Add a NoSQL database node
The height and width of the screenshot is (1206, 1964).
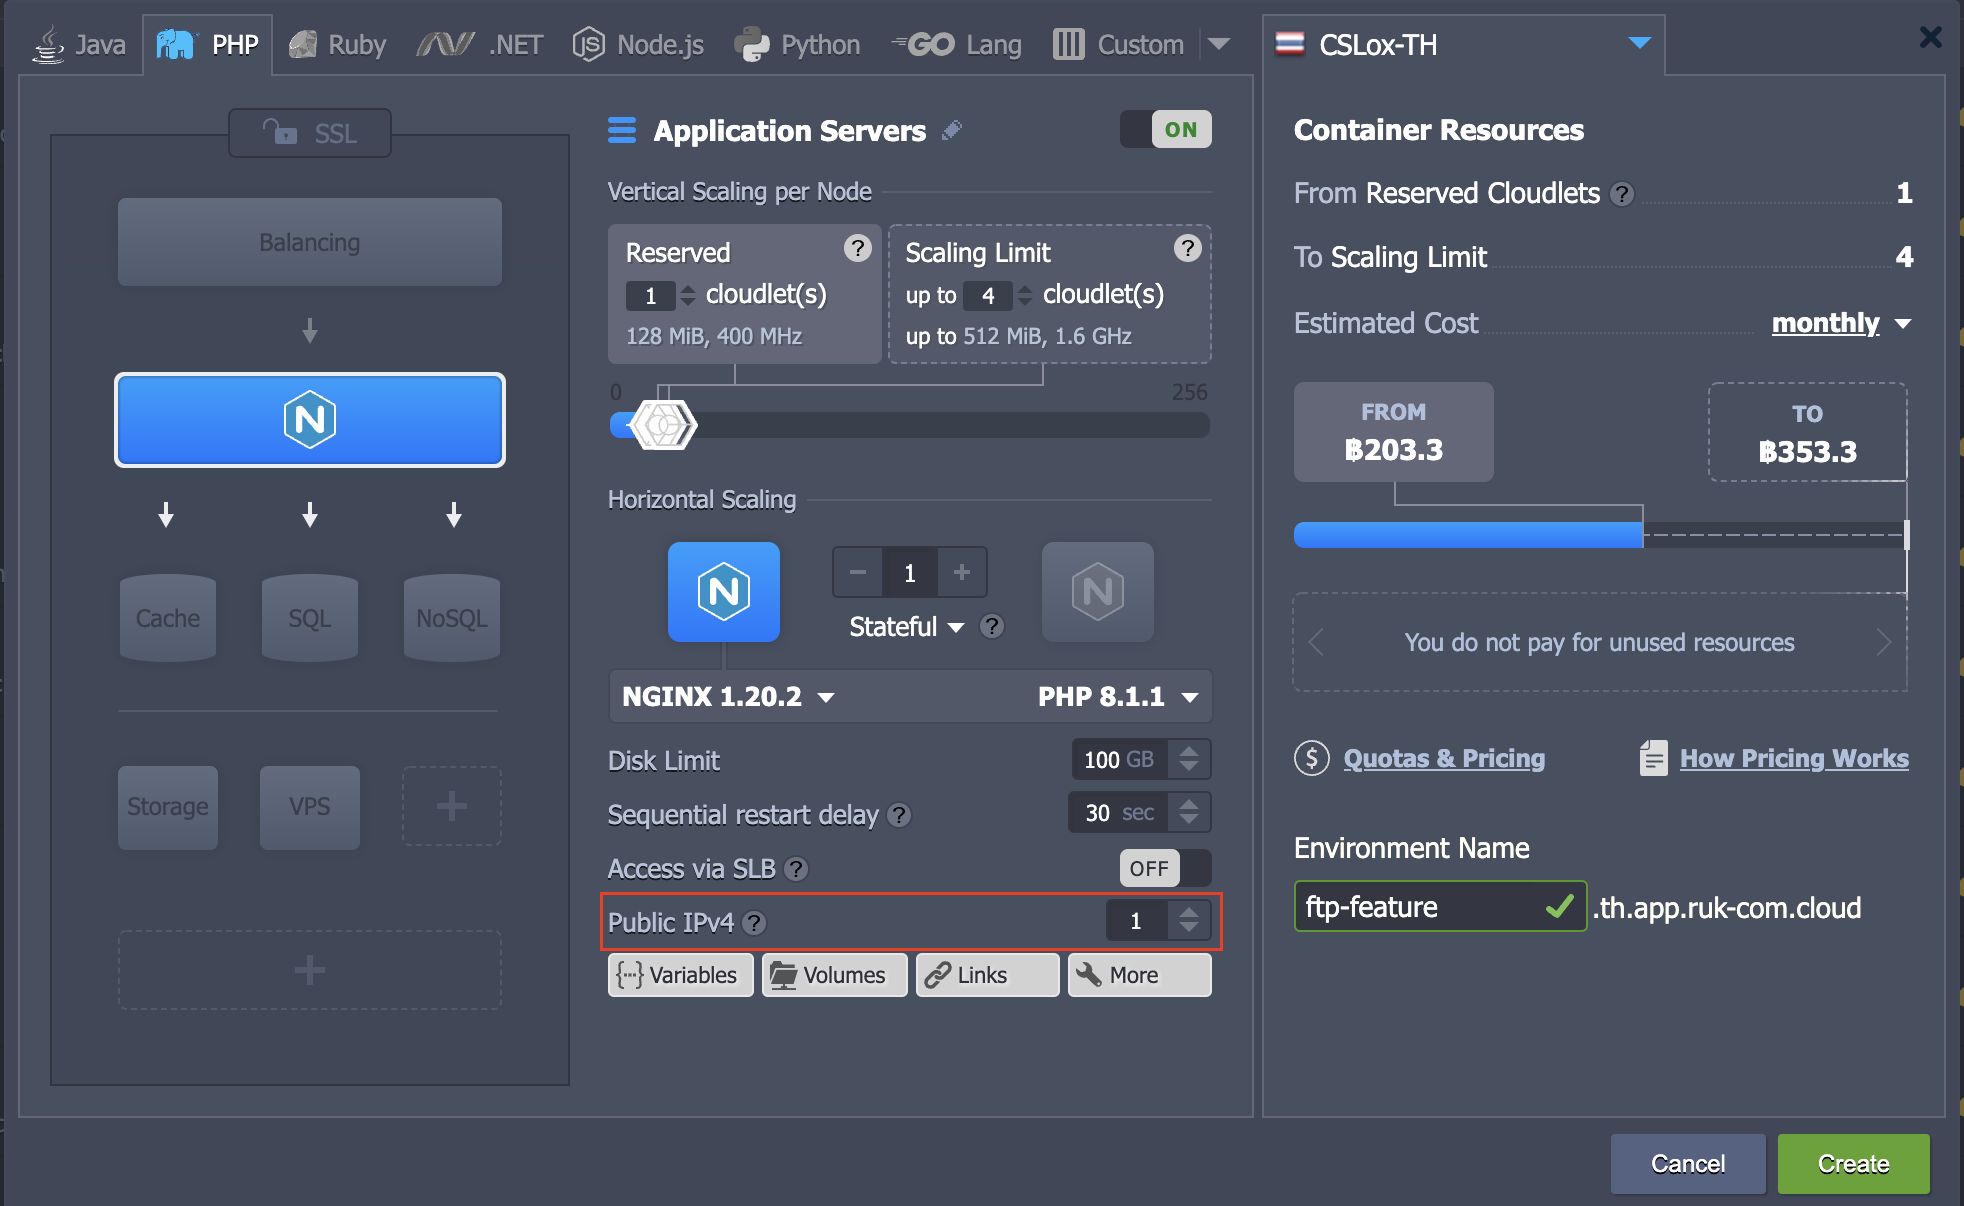click(452, 618)
